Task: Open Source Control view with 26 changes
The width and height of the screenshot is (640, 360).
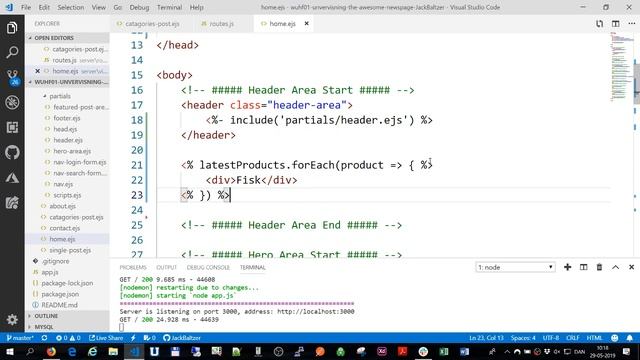Action: pyautogui.click(x=12, y=77)
